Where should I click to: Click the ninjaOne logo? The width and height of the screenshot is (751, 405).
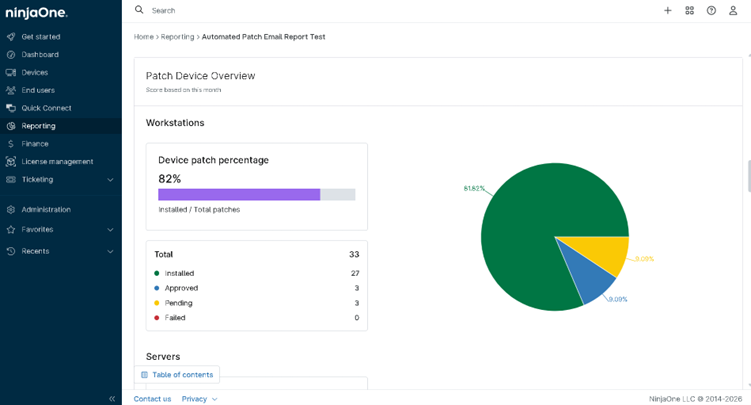(36, 13)
